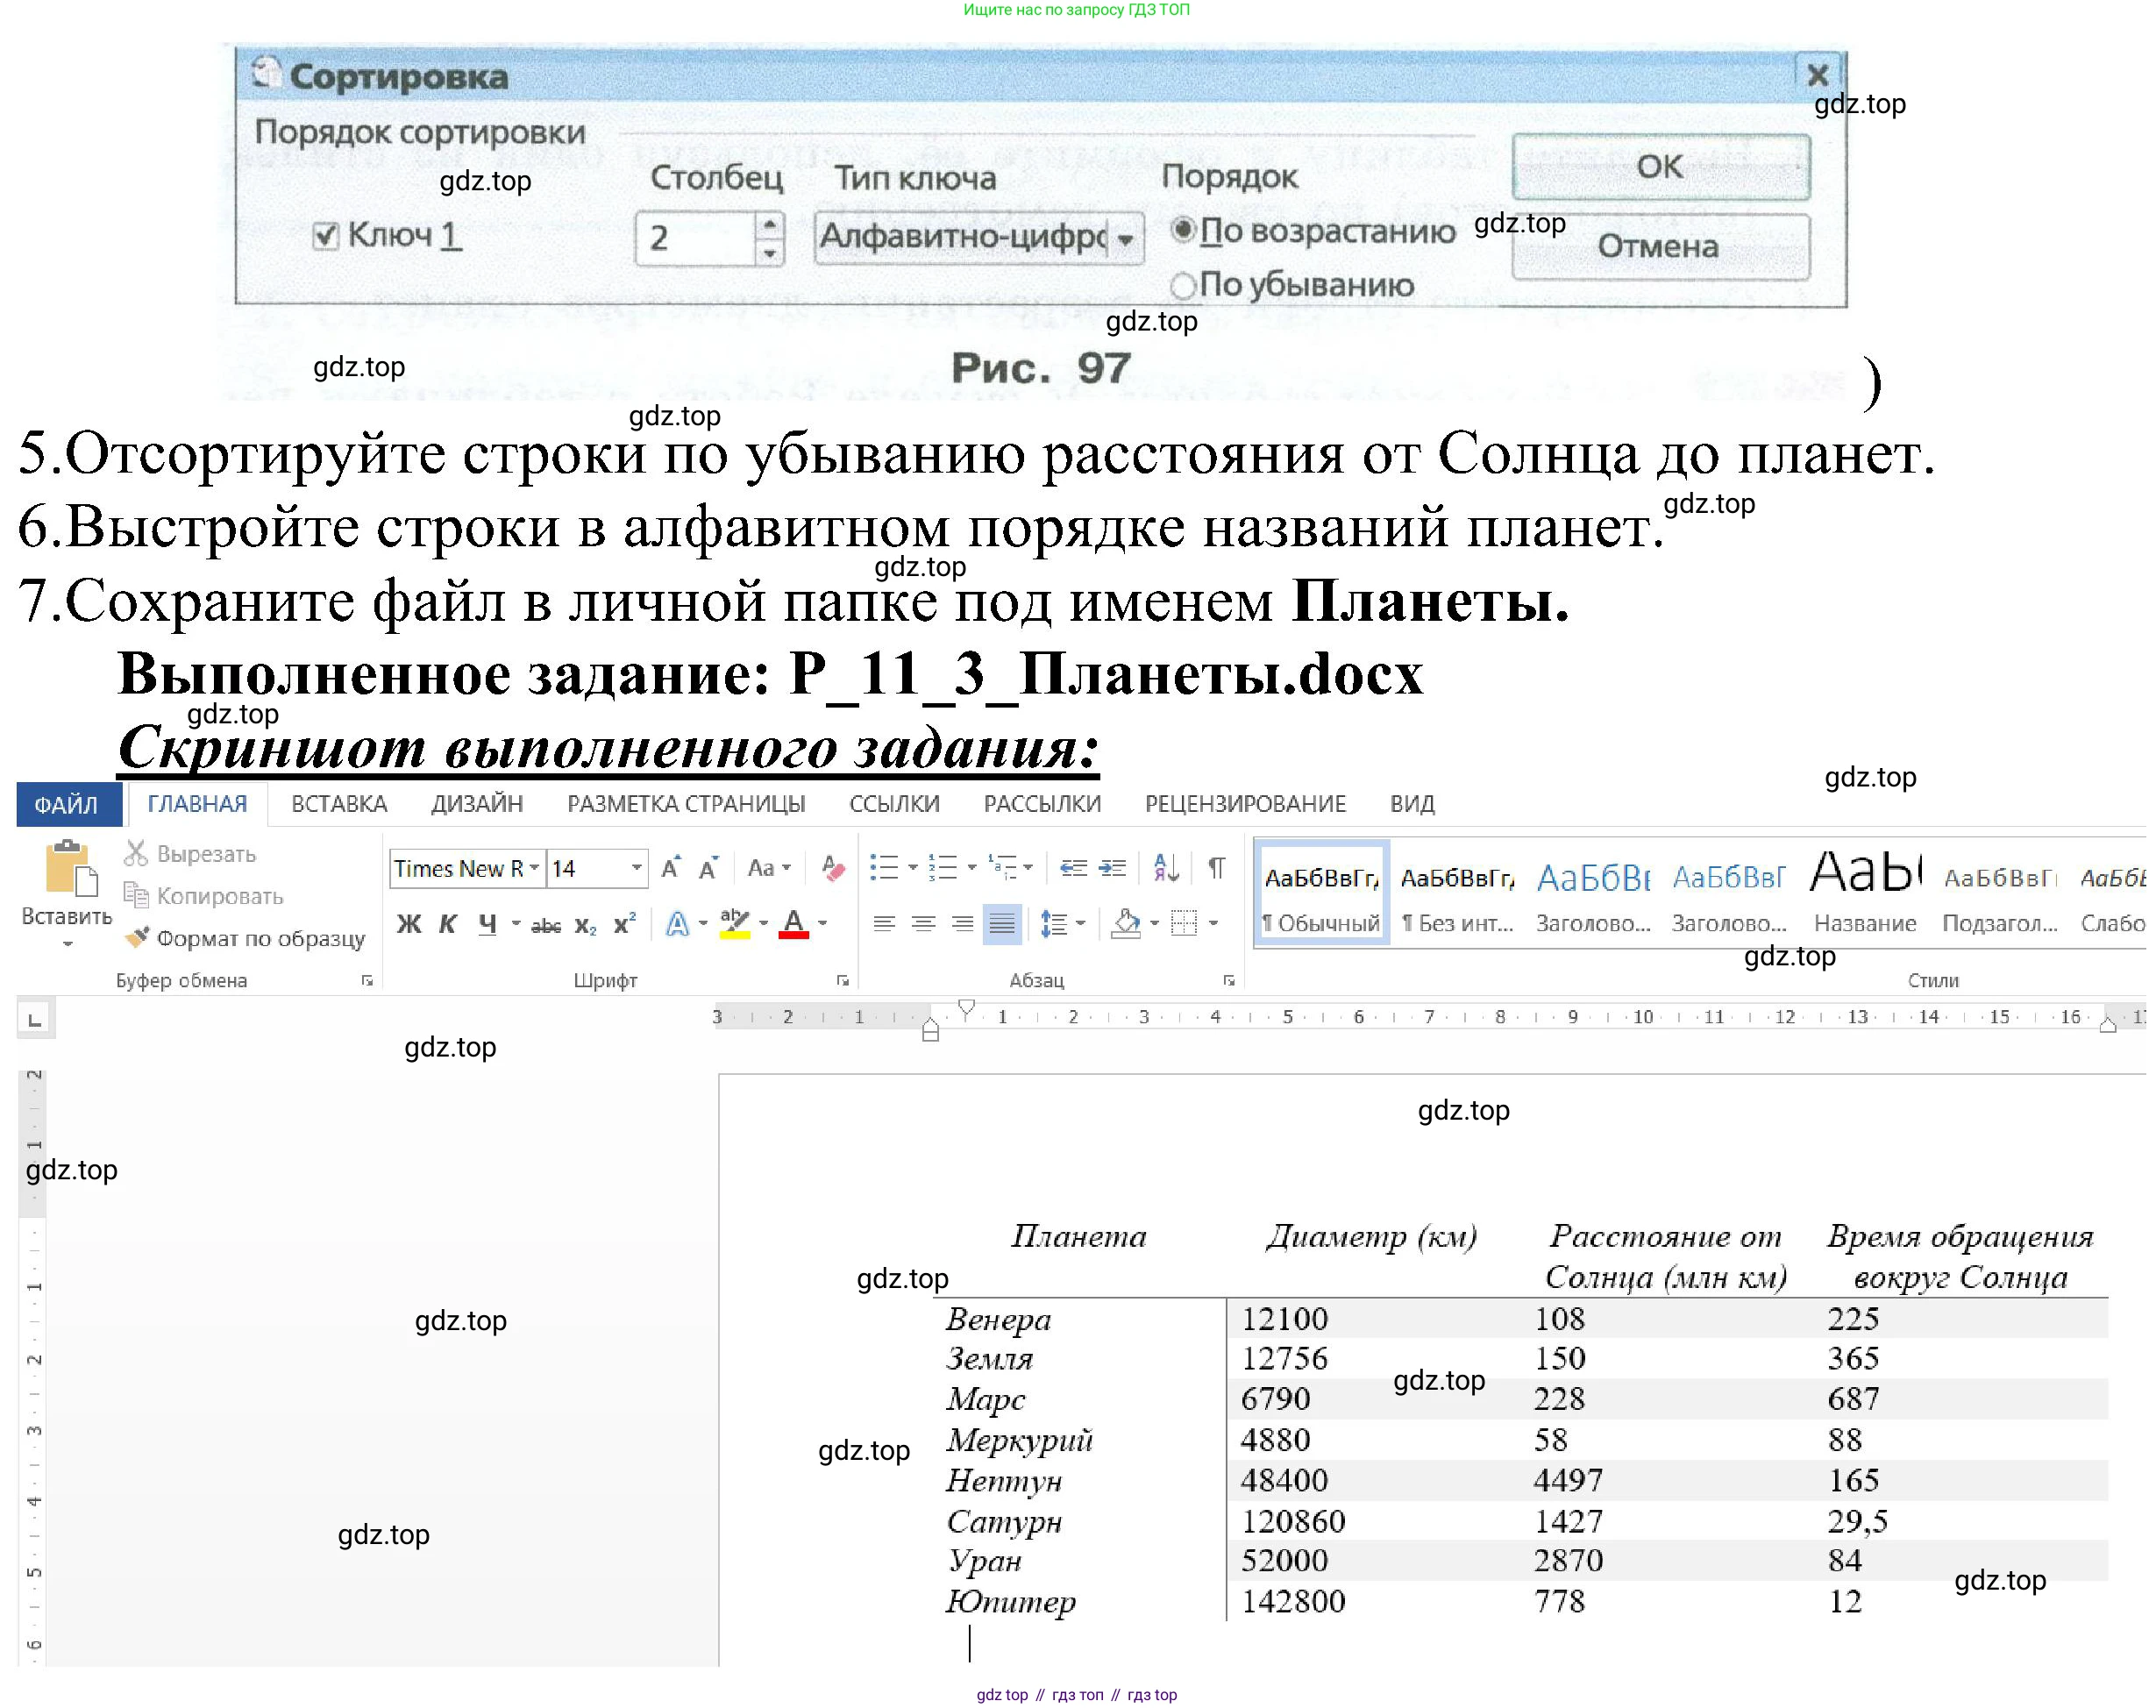Clear all formatting with the eraser icon

833,868
